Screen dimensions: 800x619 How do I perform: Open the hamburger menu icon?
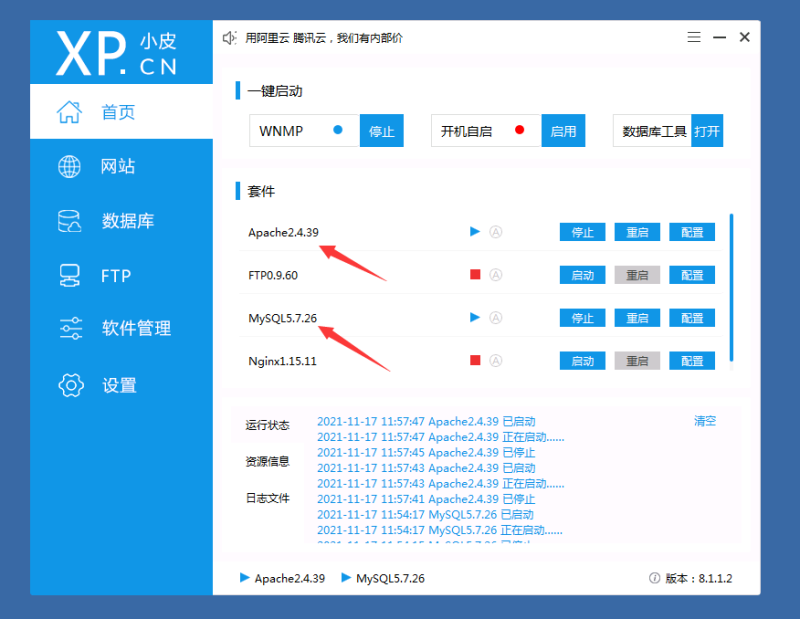coord(694,37)
